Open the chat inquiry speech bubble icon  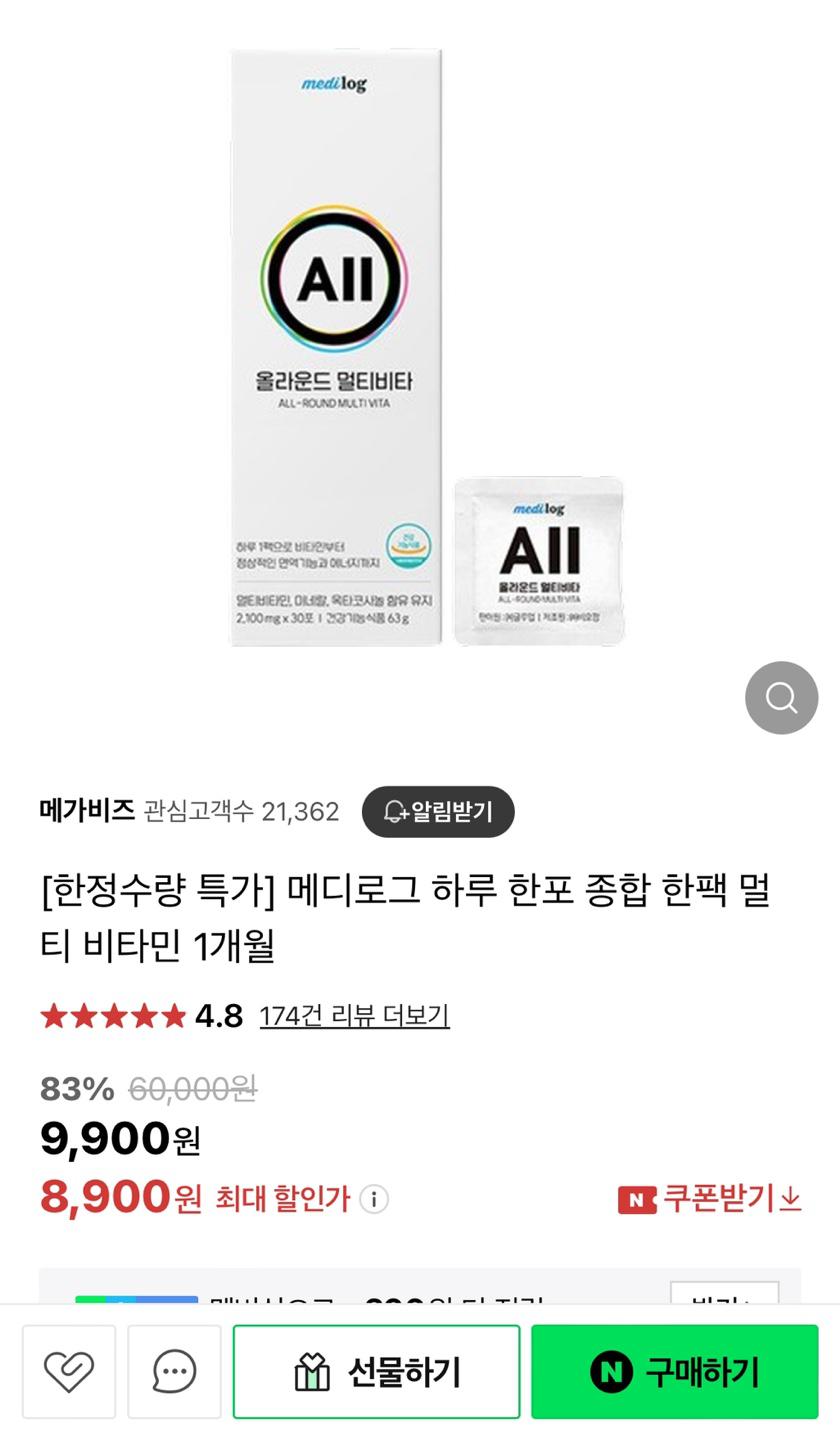pyautogui.click(x=174, y=1371)
